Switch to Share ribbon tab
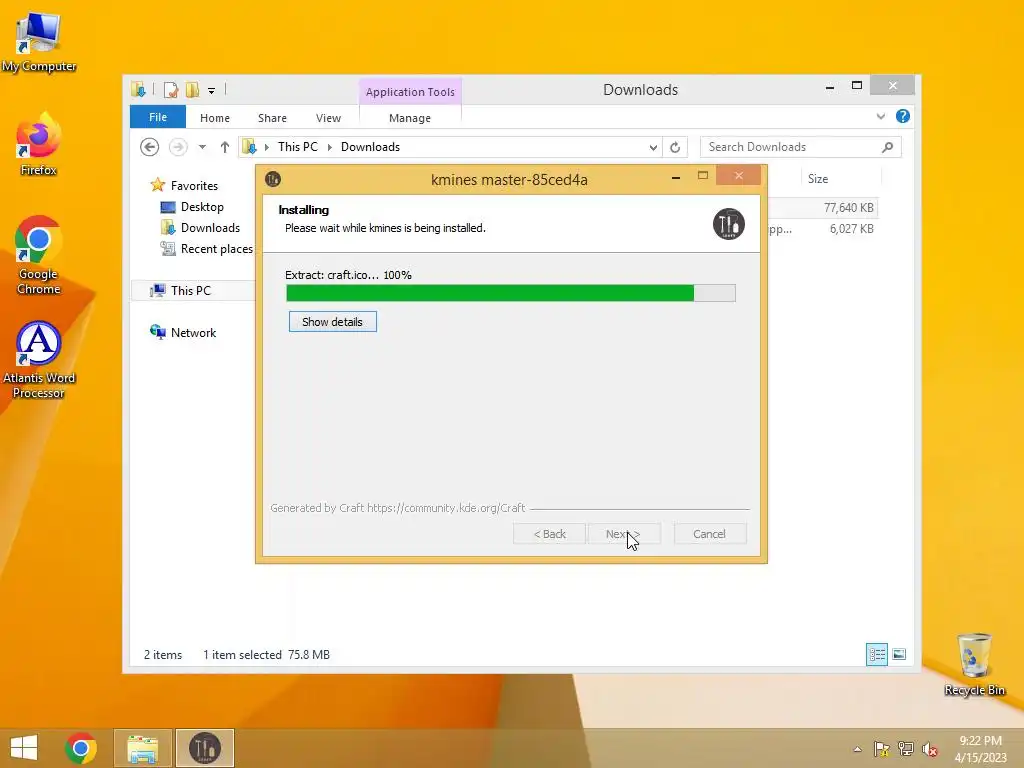Screen dimensions: 1024x768 (x=272, y=118)
